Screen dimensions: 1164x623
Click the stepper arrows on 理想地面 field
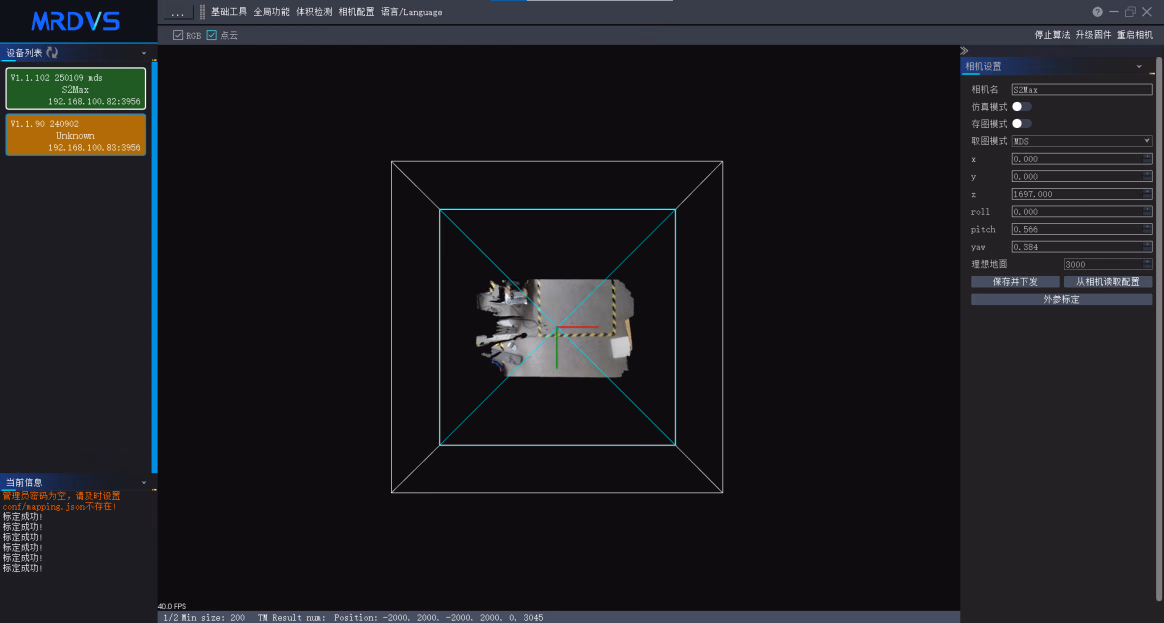pyautogui.click(x=1147, y=264)
